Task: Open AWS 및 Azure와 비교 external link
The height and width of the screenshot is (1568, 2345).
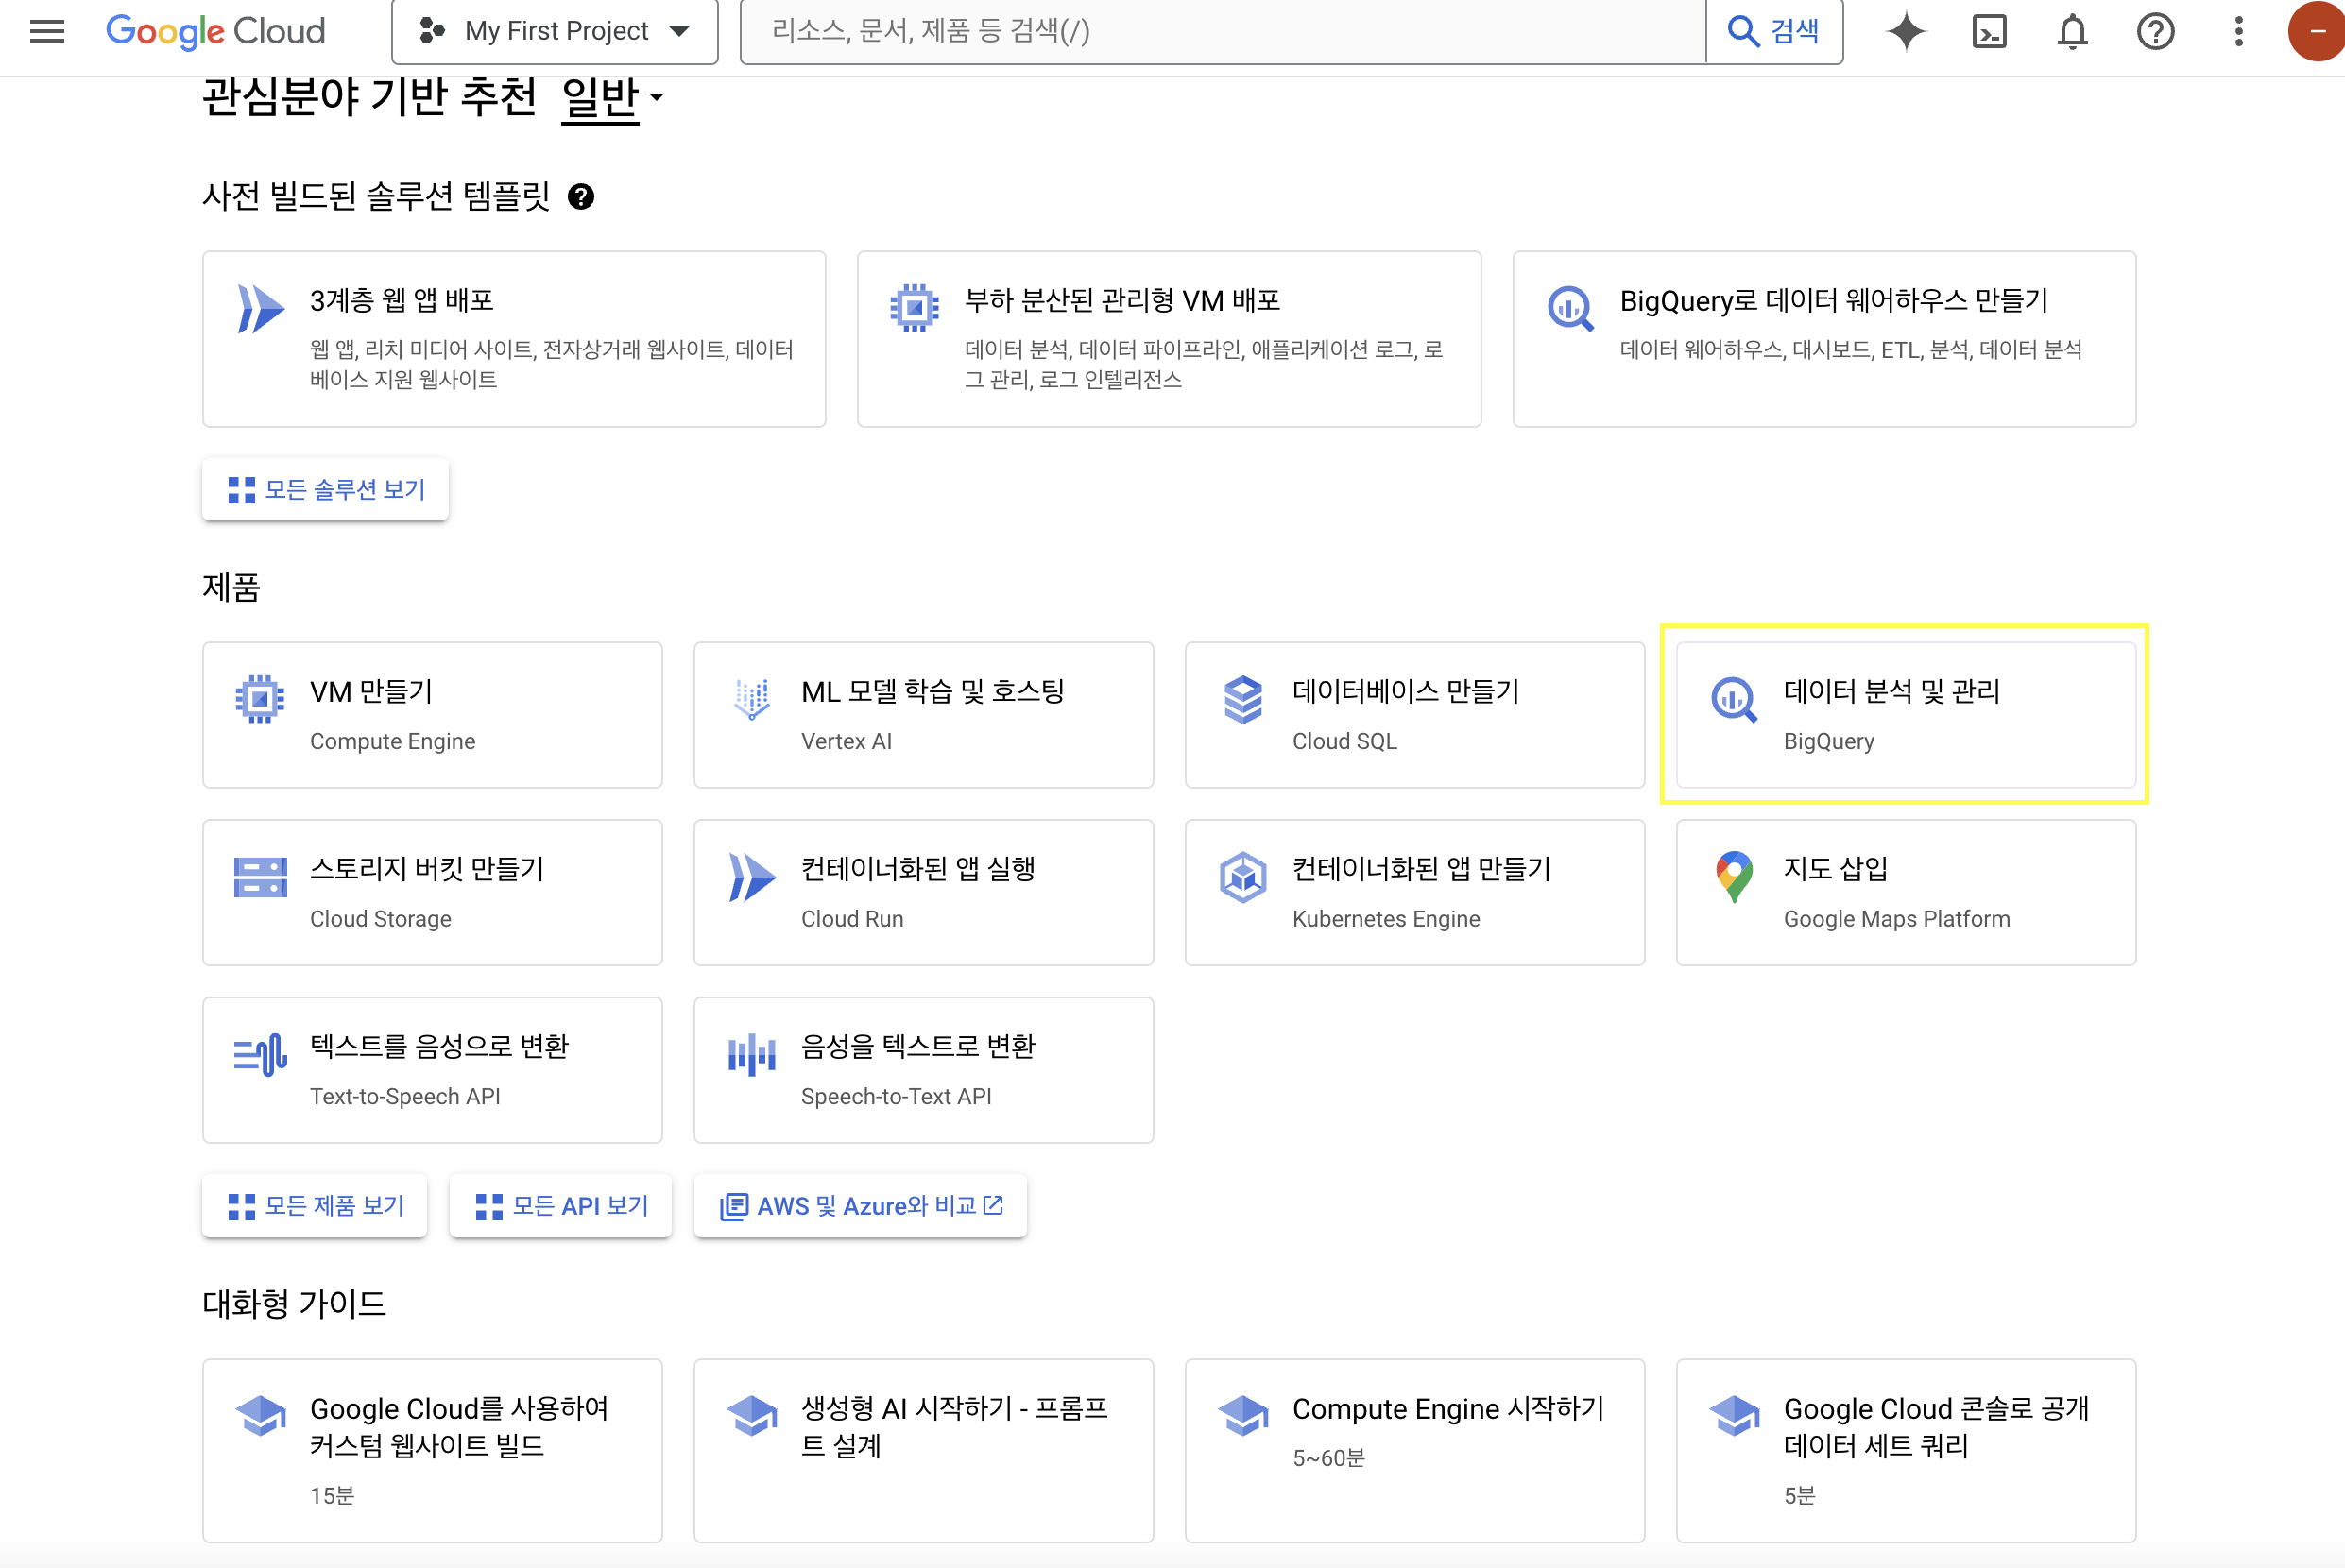Action: 861,1206
